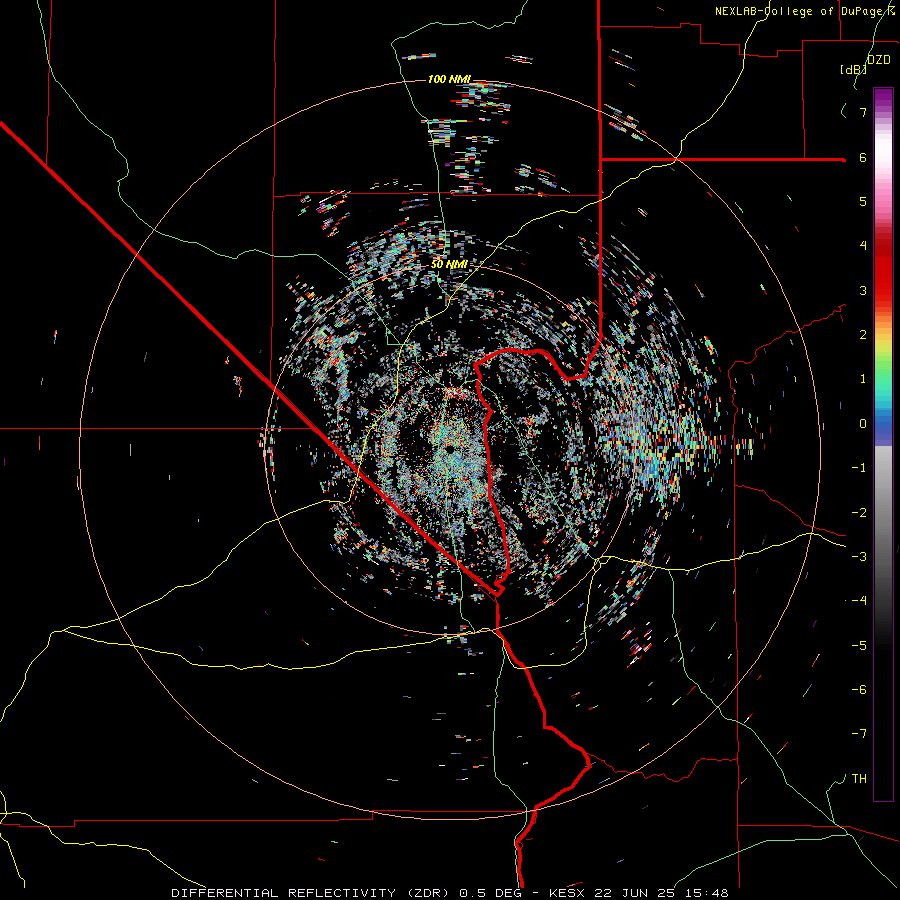
Task: Click the "0" value on the dB scale
Action: 863,424
